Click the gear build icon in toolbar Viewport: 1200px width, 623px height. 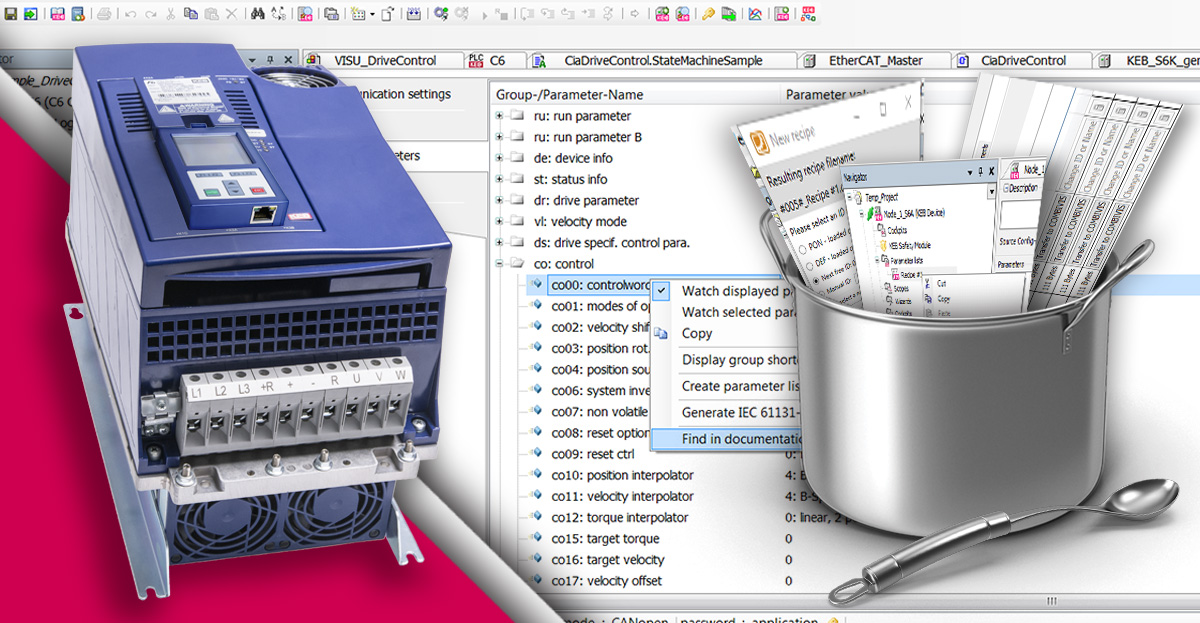coord(442,14)
